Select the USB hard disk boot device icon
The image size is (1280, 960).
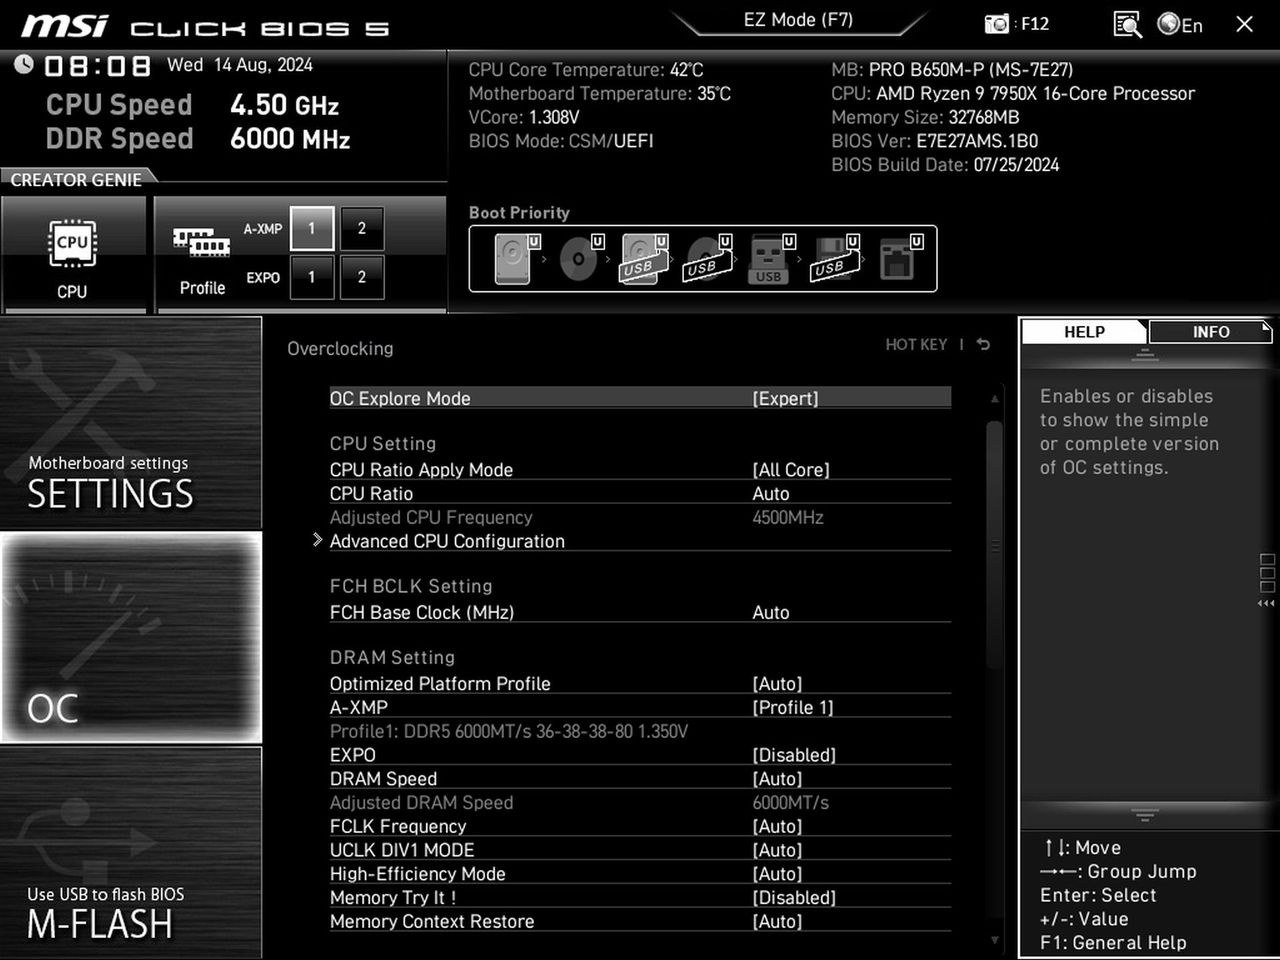point(644,258)
